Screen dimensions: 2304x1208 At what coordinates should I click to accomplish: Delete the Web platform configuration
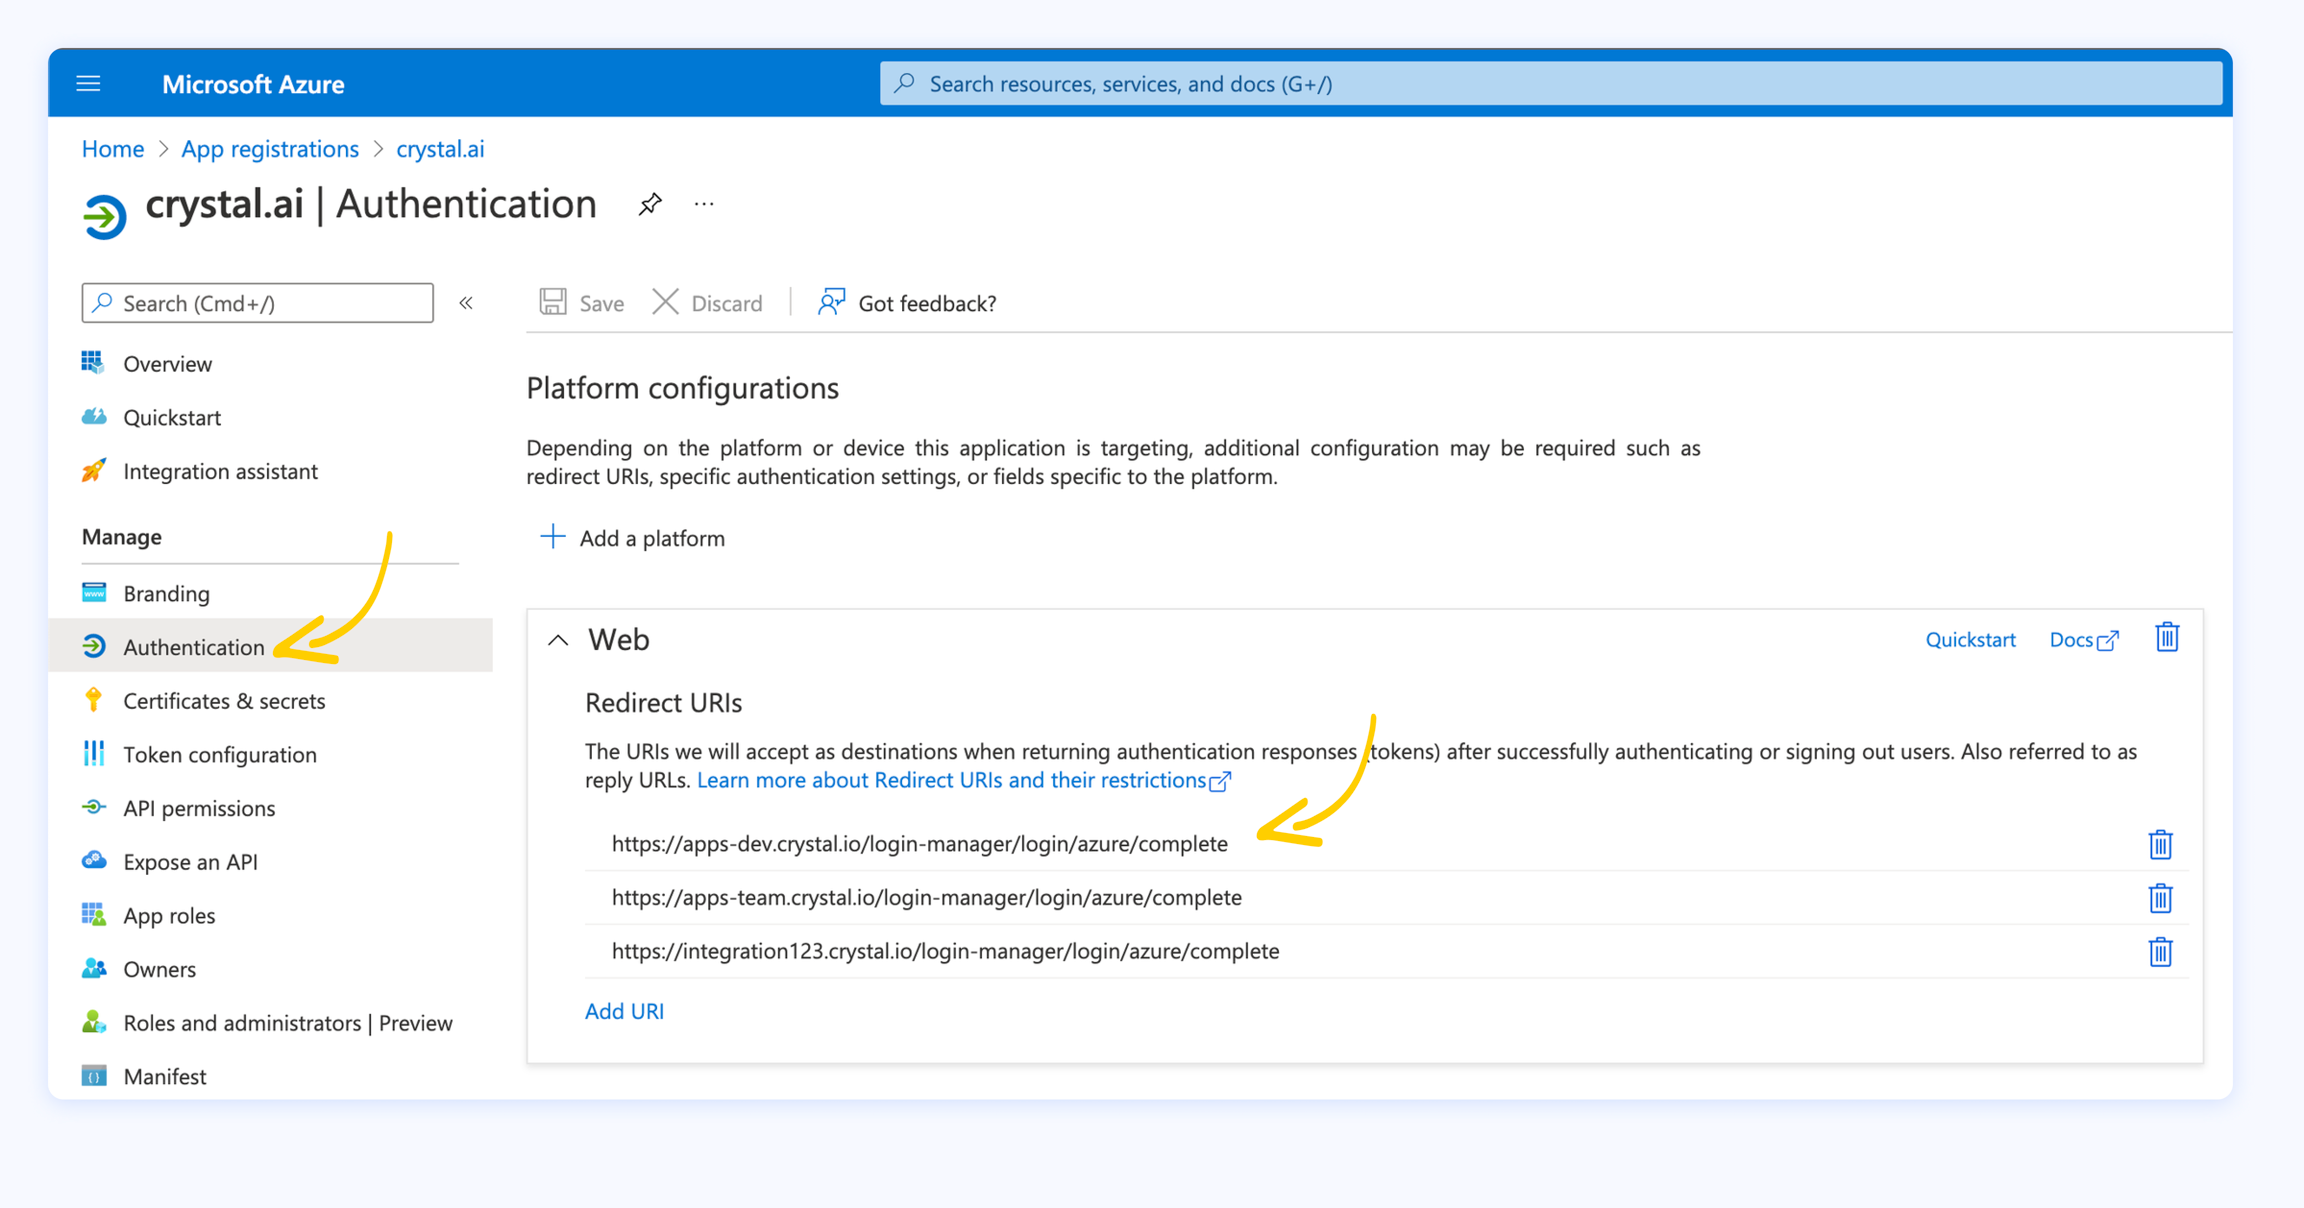[2166, 638]
